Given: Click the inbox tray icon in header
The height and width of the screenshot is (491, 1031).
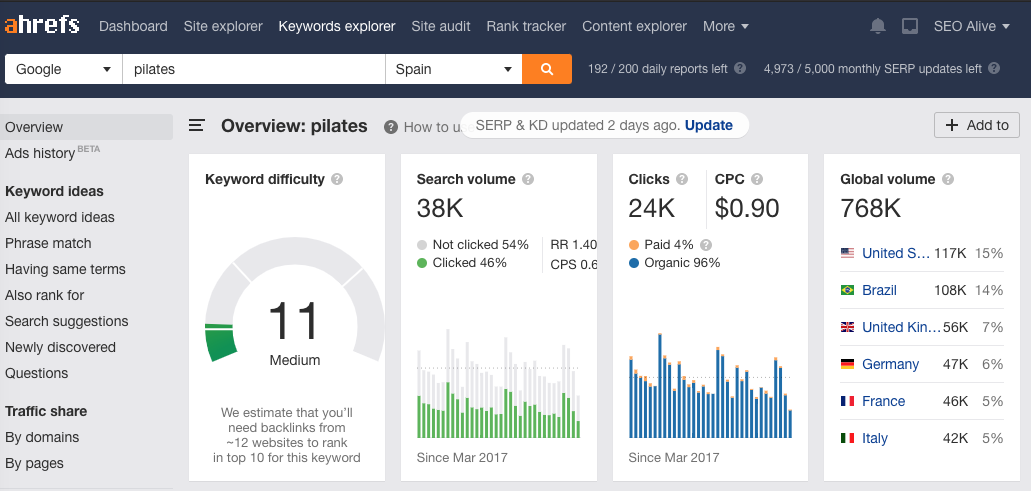Looking at the screenshot, I should (x=909, y=27).
